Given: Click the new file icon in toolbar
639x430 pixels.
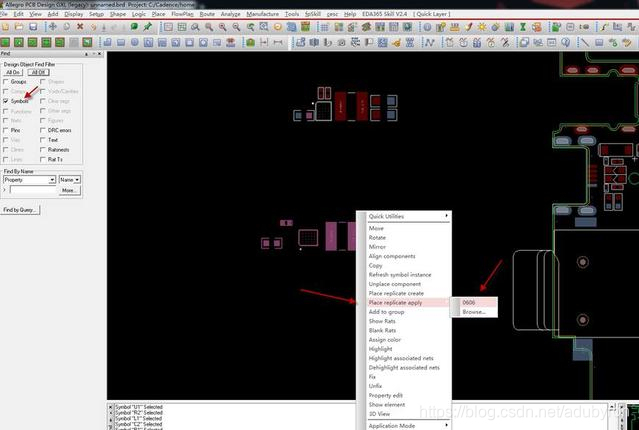Looking at the screenshot, I should (x=5, y=27).
